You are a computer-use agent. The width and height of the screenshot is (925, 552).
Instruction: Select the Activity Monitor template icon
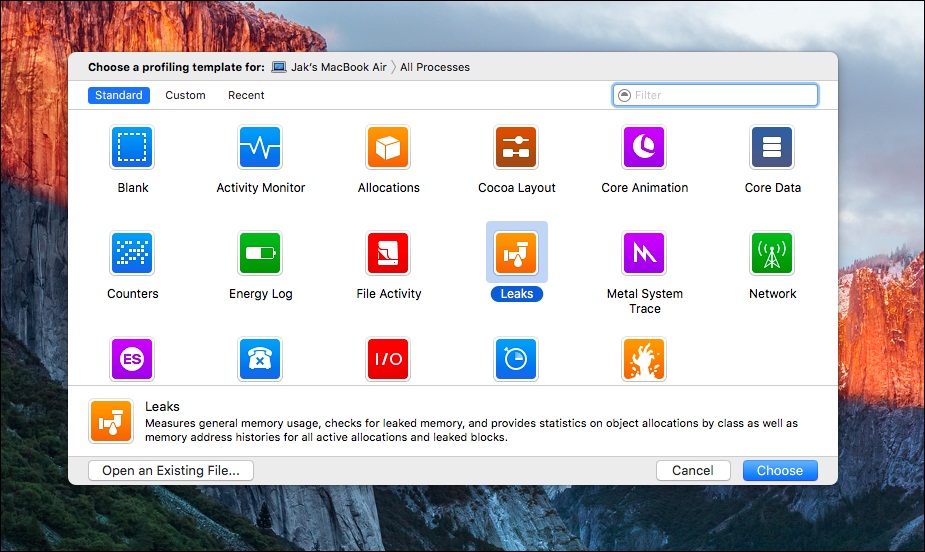click(260, 147)
